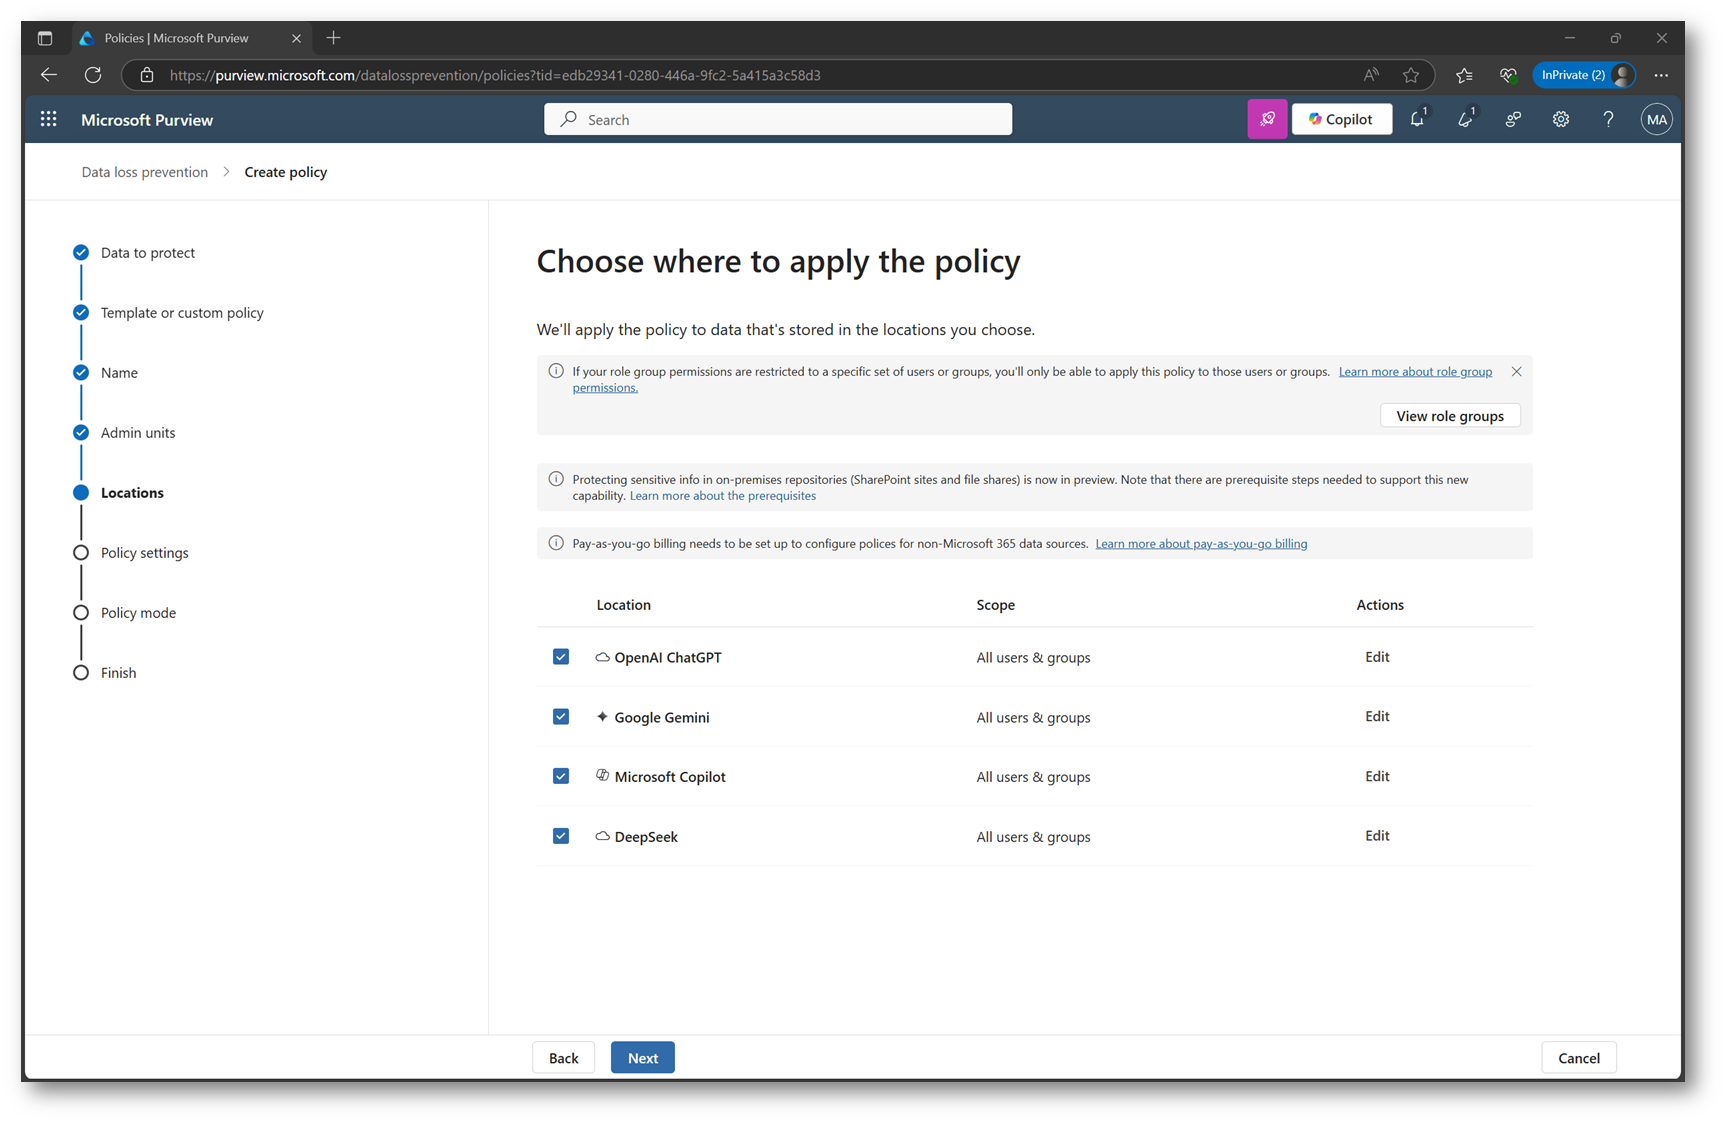Open Learn more about role group permissions link
This screenshot has width=1727, height=1124.
(1415, 371)
